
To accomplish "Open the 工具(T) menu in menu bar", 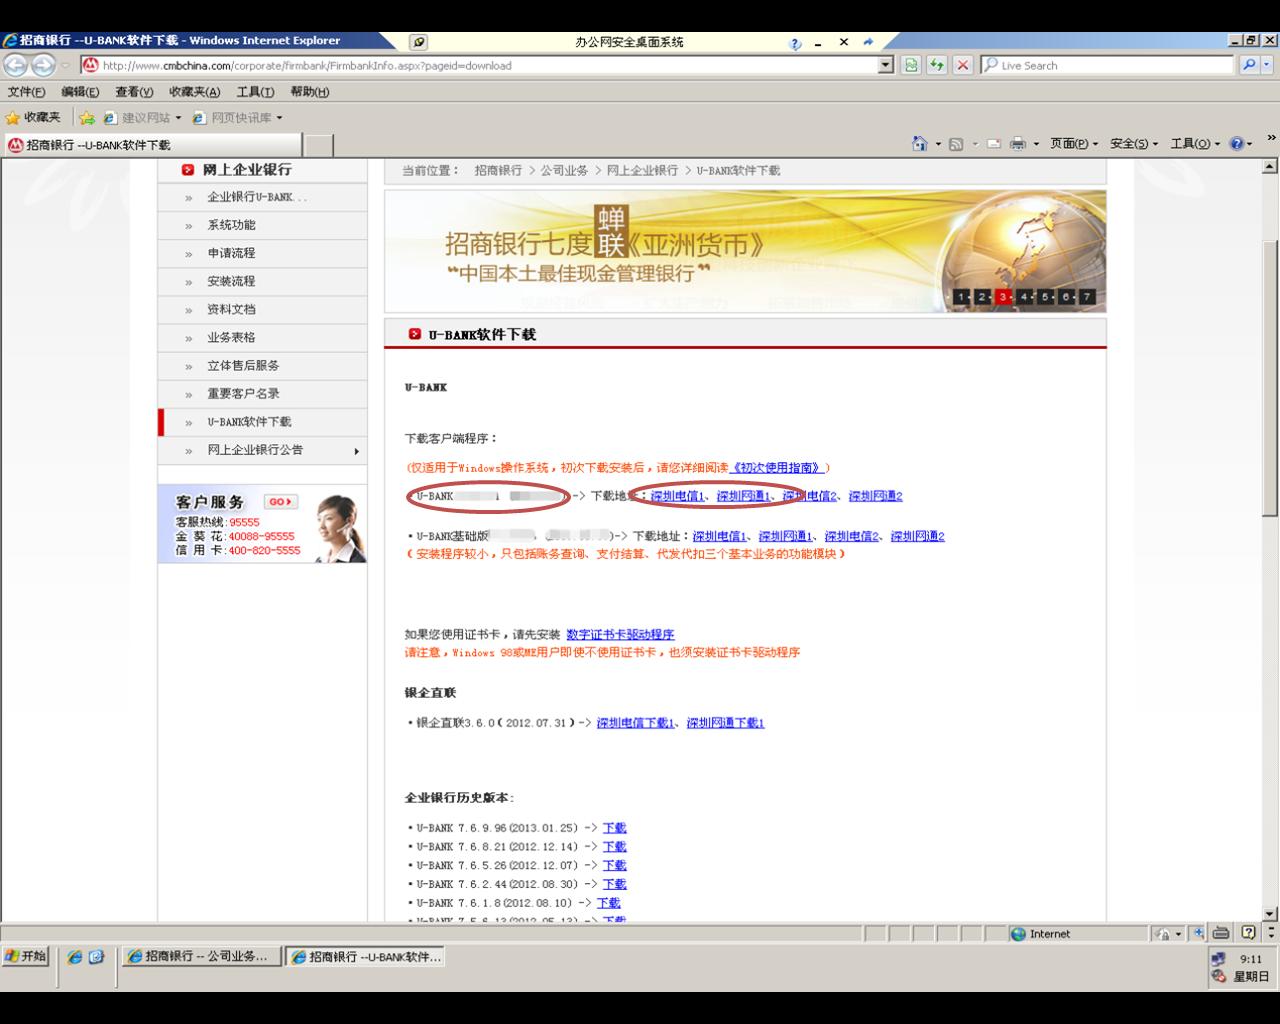I will tap(255, 92).
